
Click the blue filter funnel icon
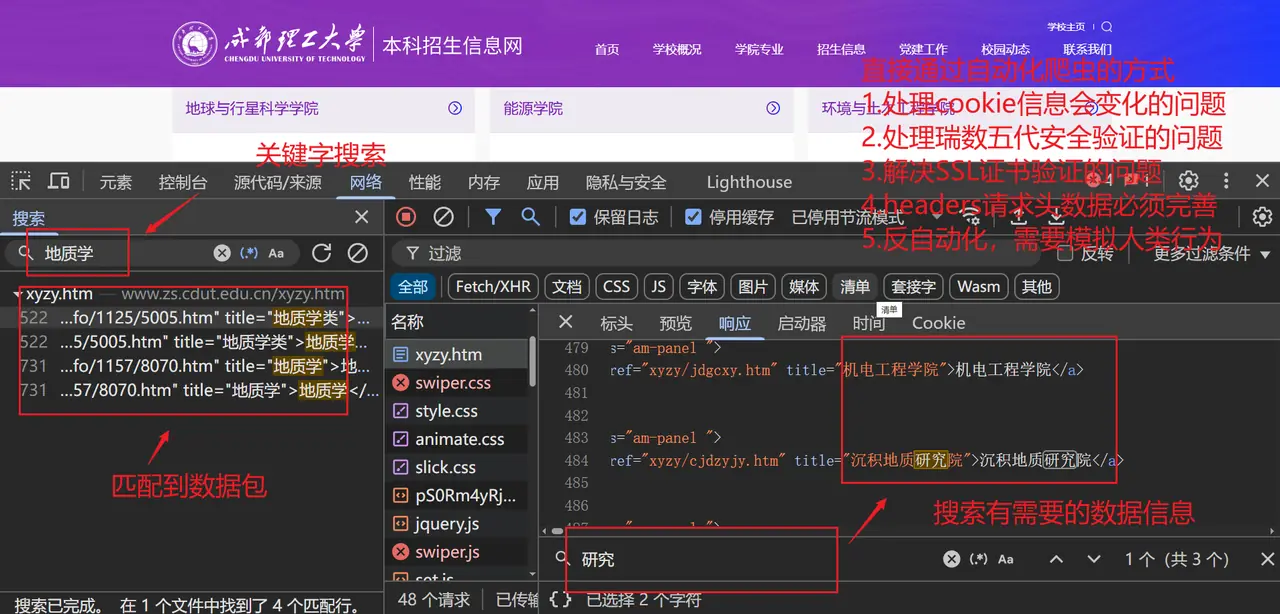click(x=493, y=217)
